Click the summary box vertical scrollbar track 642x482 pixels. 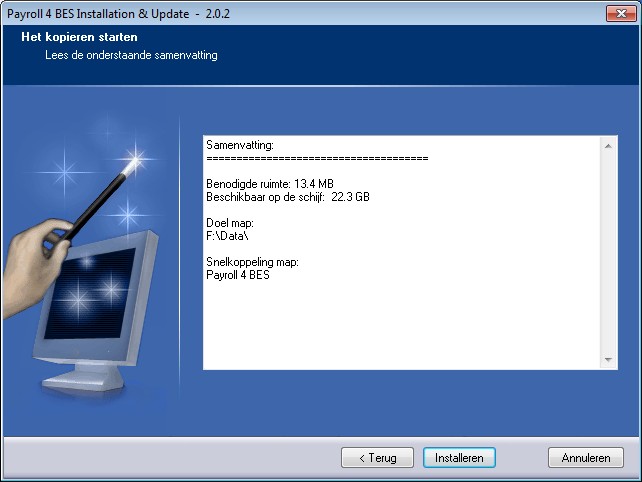(609, 250)
